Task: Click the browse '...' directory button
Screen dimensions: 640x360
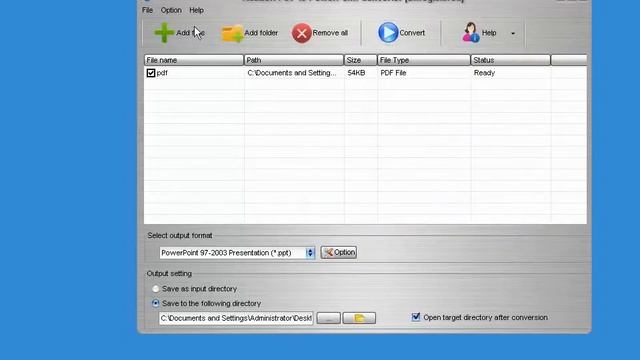Action: click(329, 318)
